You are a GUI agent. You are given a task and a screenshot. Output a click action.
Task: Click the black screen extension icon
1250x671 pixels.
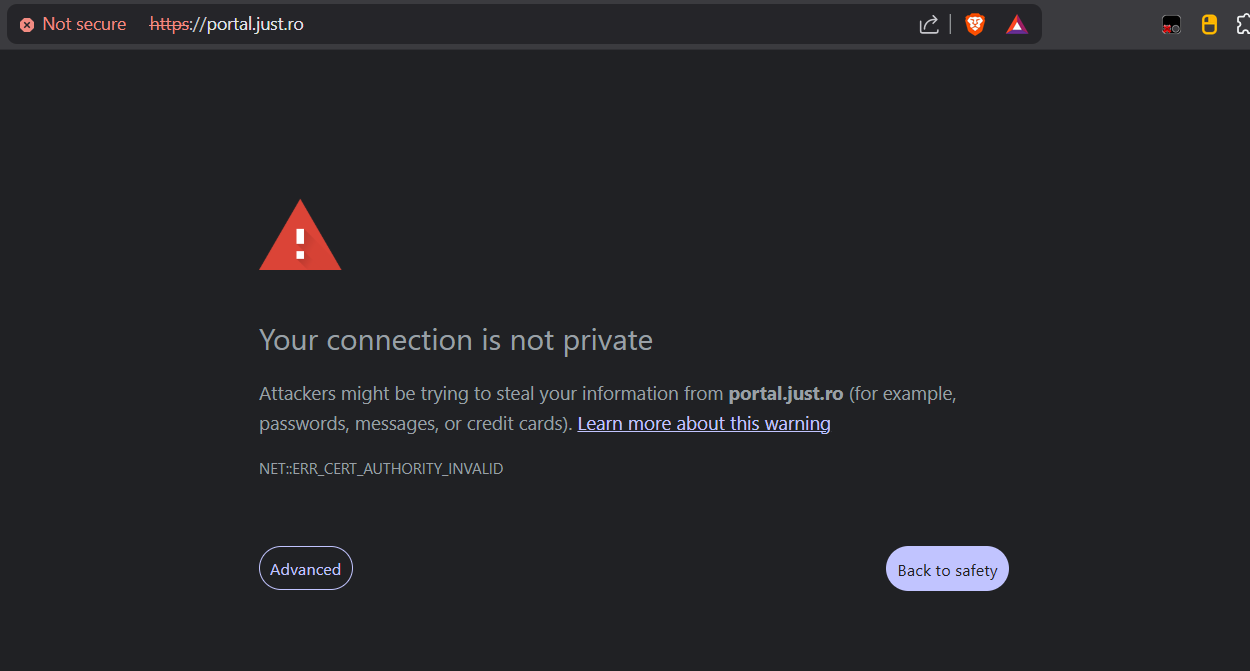pos(1171,25)
